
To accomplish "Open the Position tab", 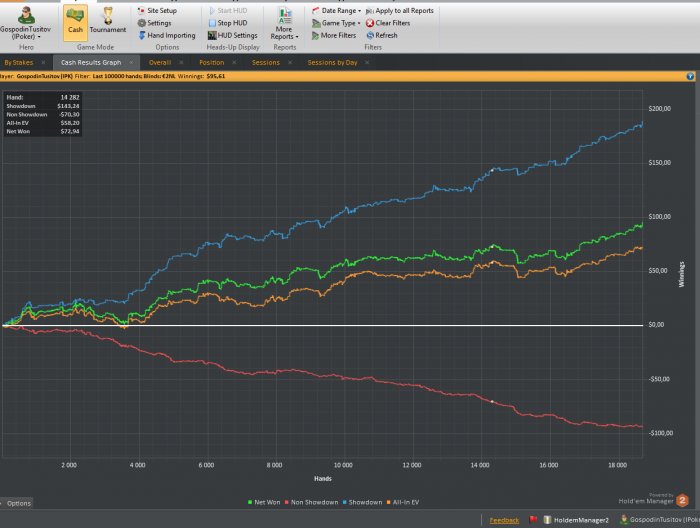I will (211, 62).
